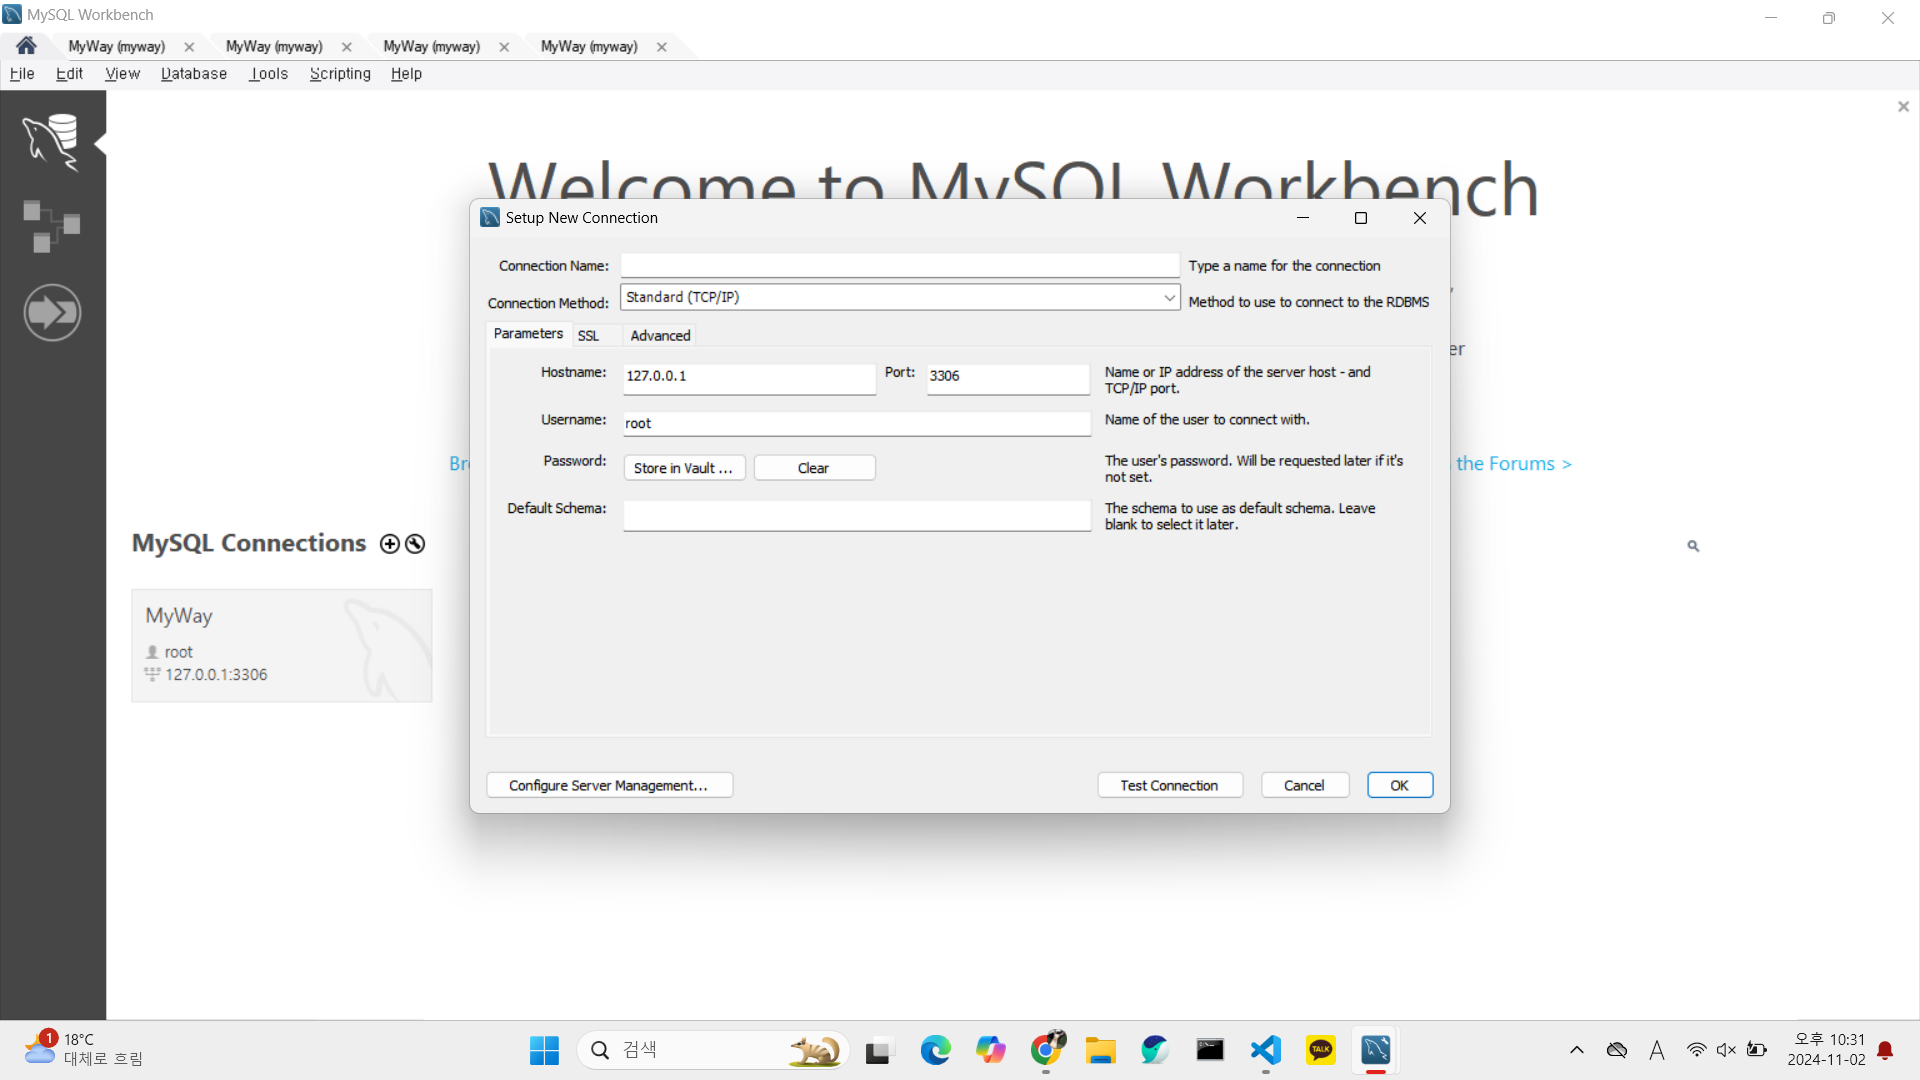
Task: Click the Store in Vault button
Action: (x=684, y=468)
